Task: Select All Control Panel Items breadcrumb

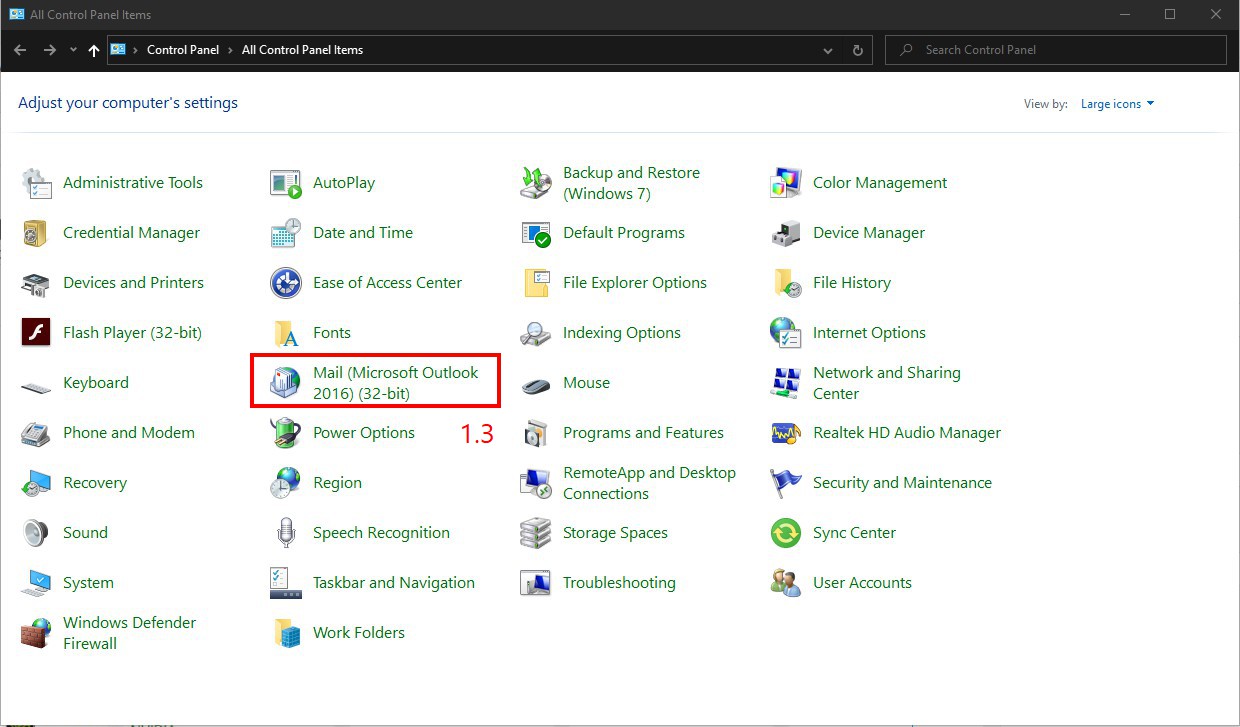Action: coord(302,50)
